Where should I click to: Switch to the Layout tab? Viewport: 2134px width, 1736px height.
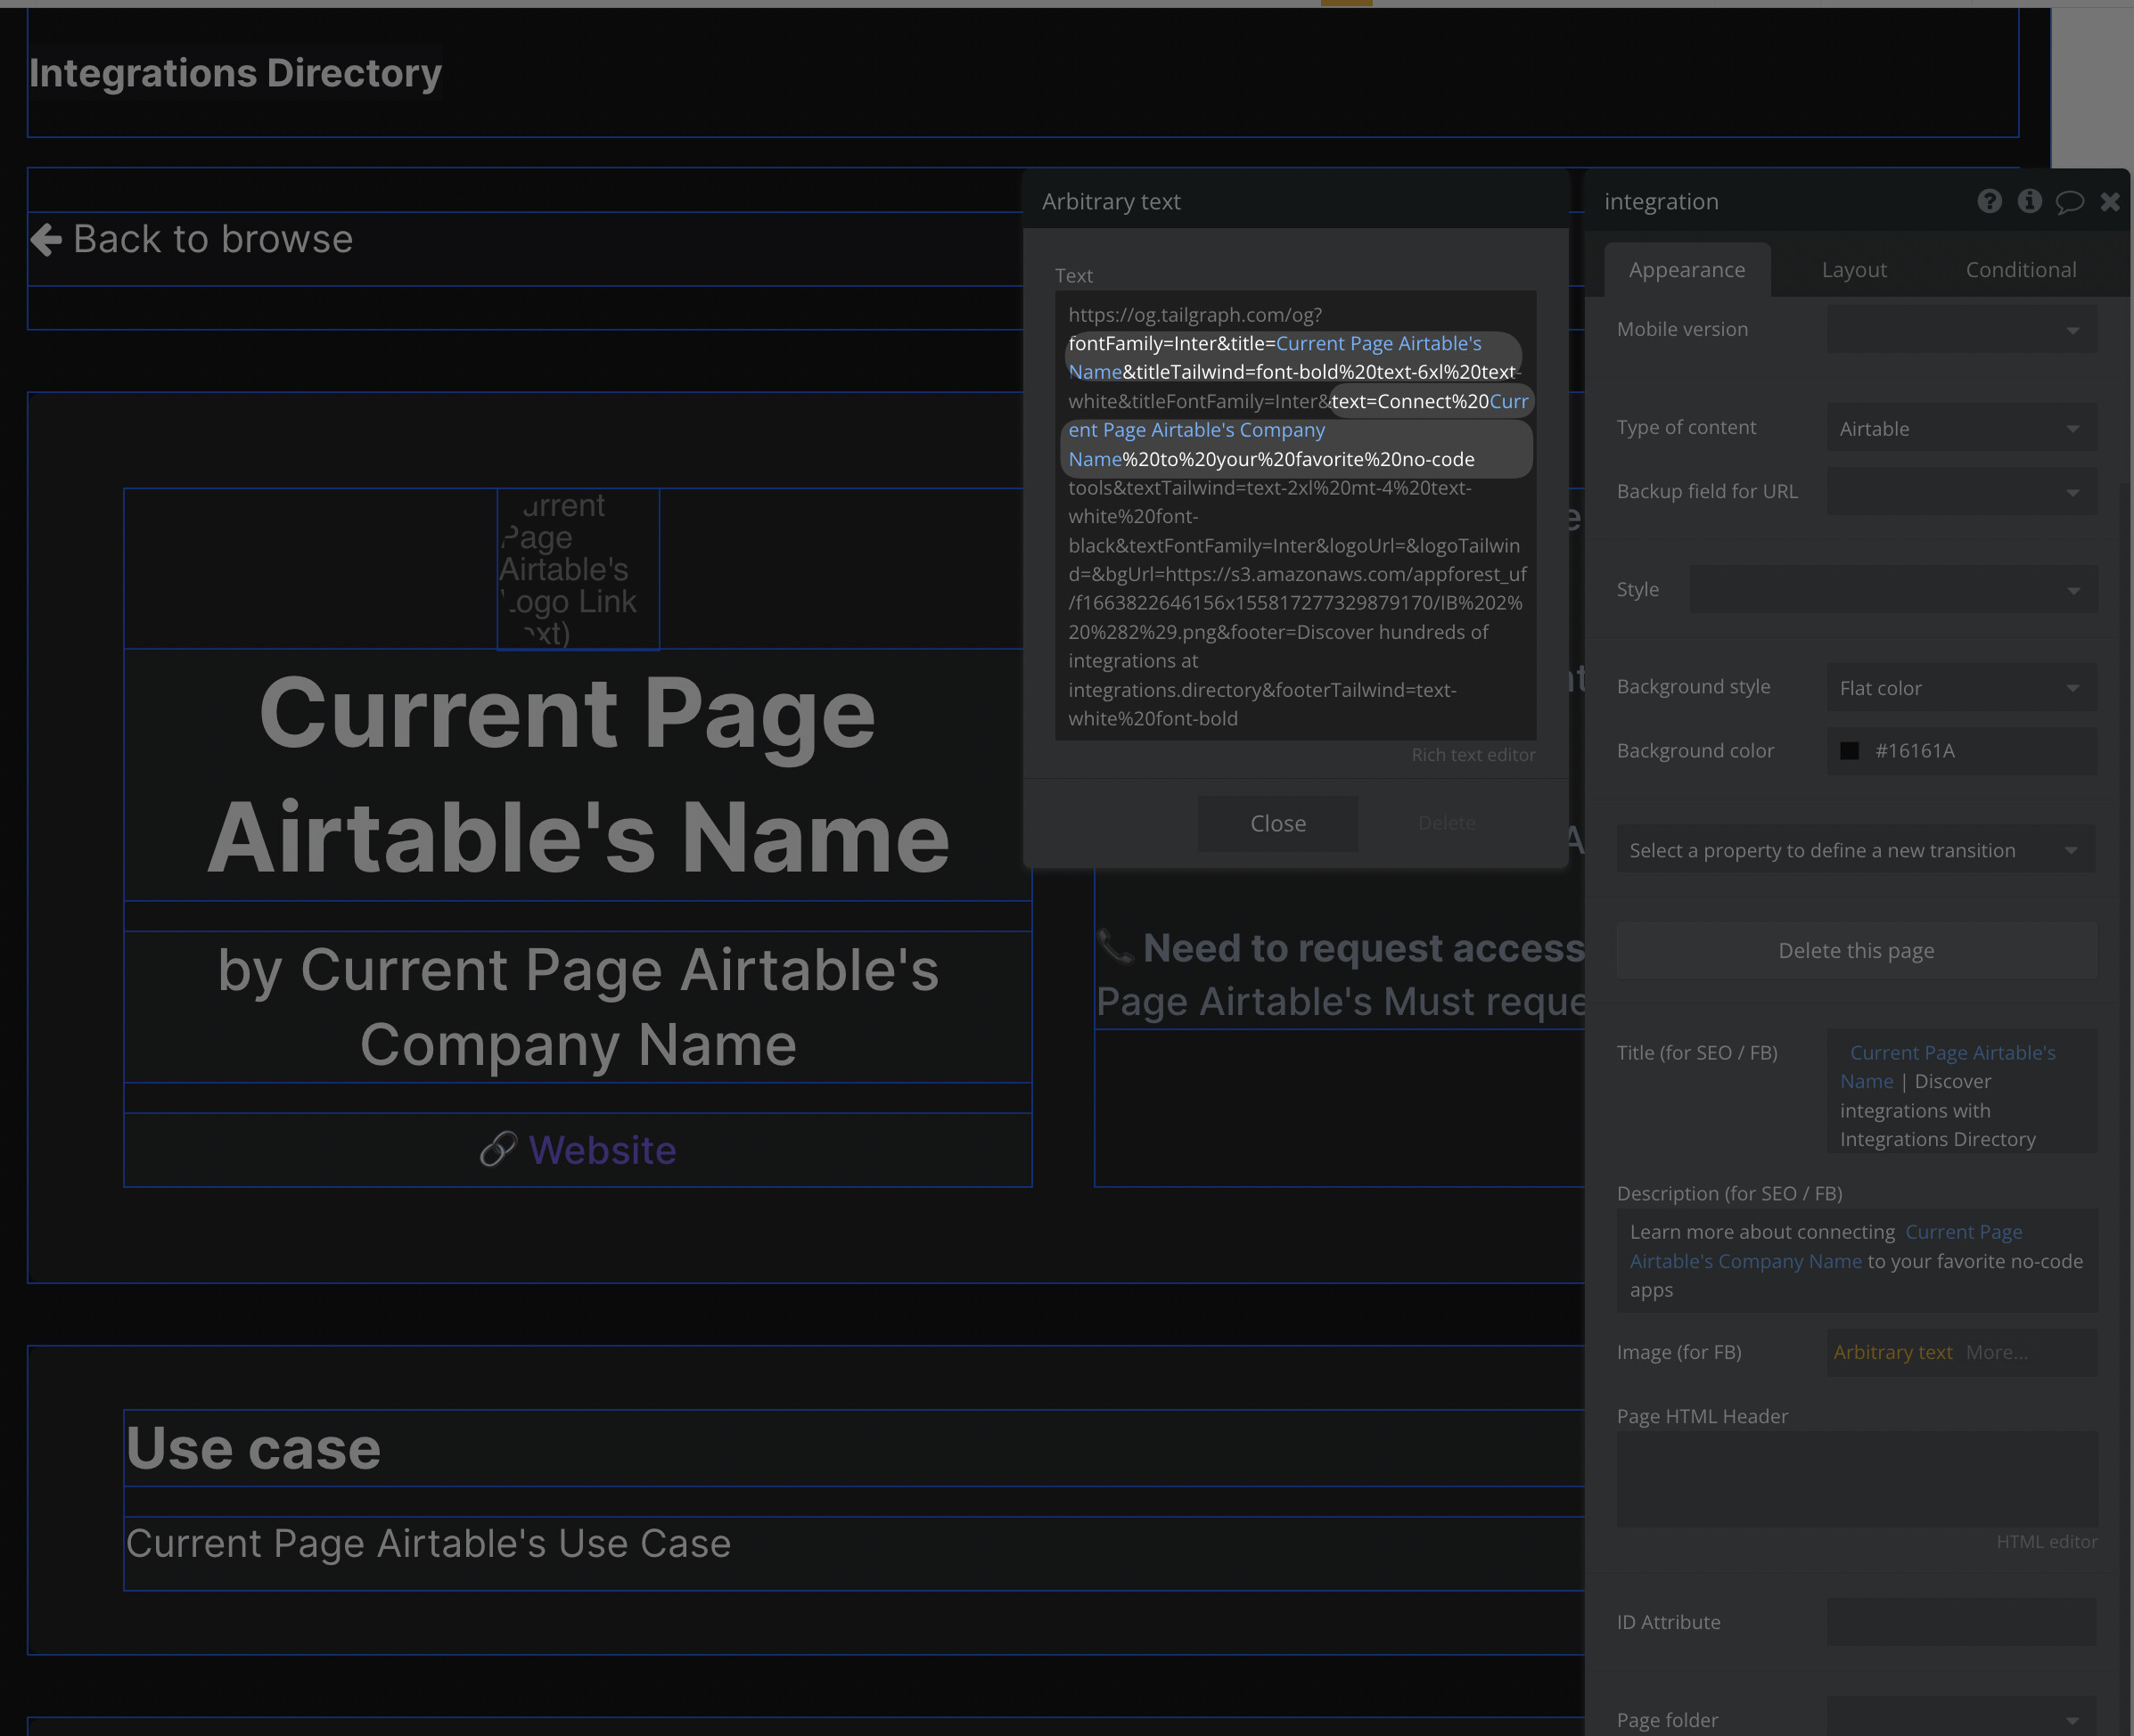[1854, 269]
